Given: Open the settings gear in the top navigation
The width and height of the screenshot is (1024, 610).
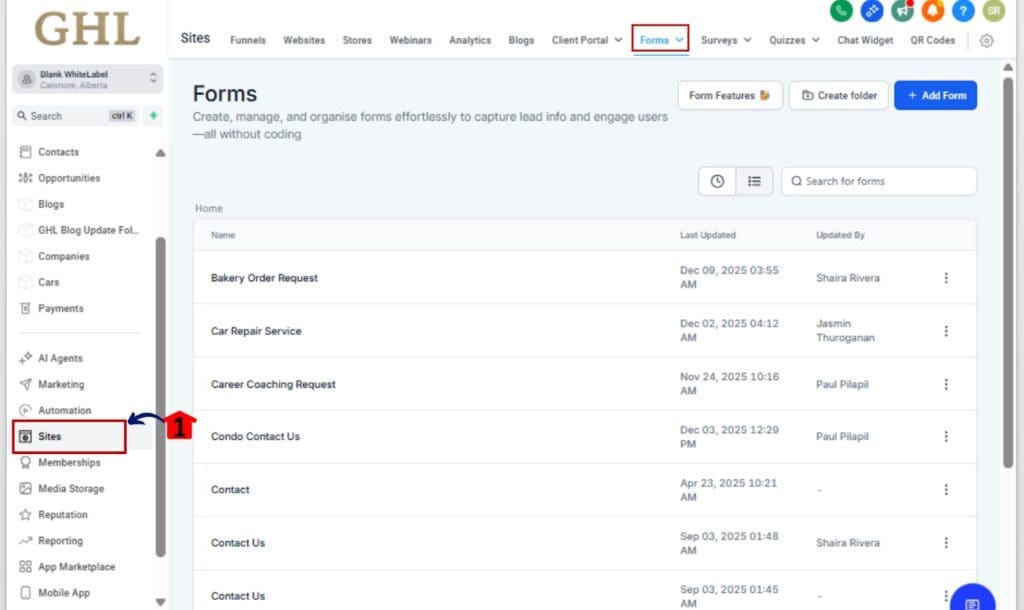Looking at the screenshot, I should (987, 40).
